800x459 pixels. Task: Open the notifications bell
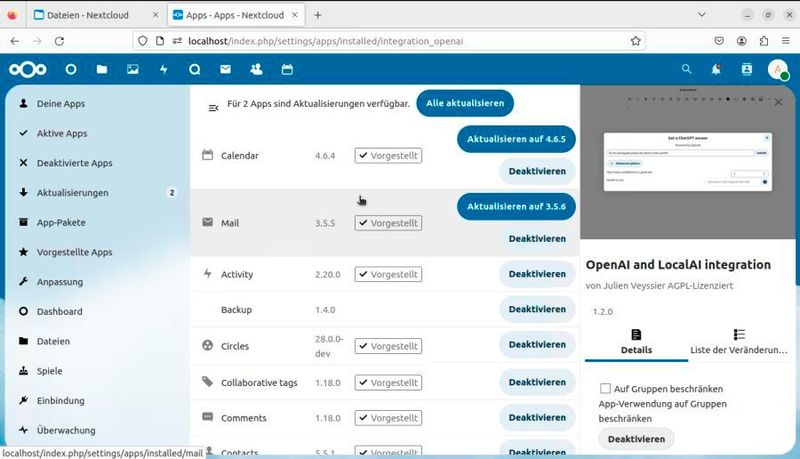[x=716, y=69]
